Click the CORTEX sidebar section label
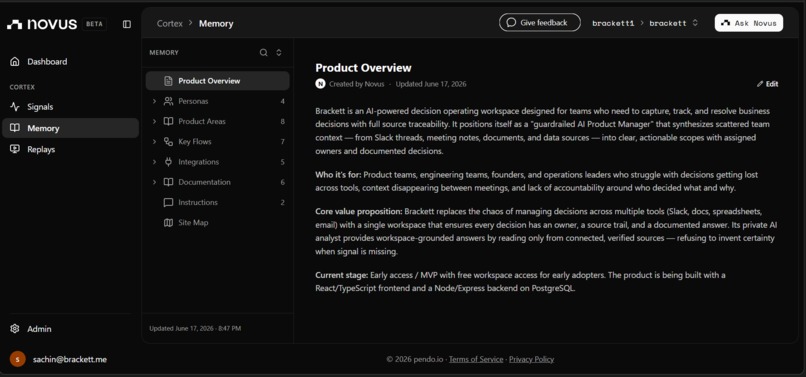The width and height of the screenshot is (806, 377). (x=22, y=87)
